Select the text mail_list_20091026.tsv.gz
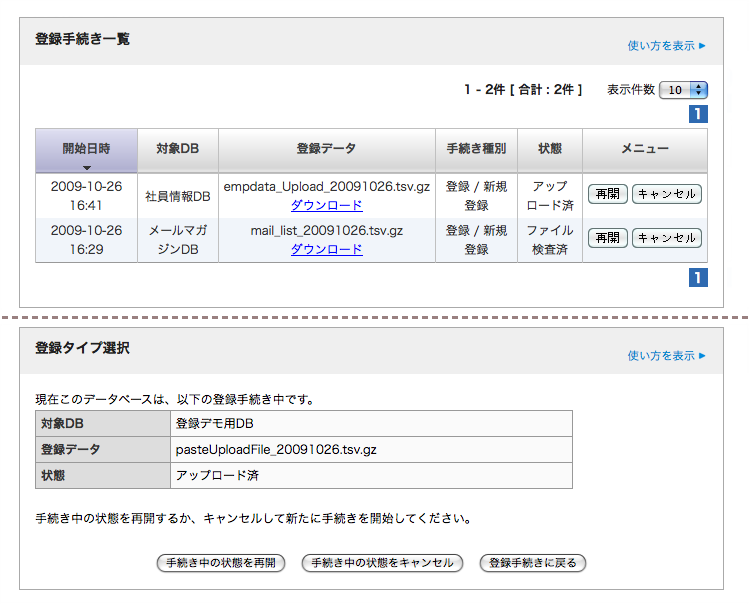Viewport: 750px width, 611px height. pos(327,231)
